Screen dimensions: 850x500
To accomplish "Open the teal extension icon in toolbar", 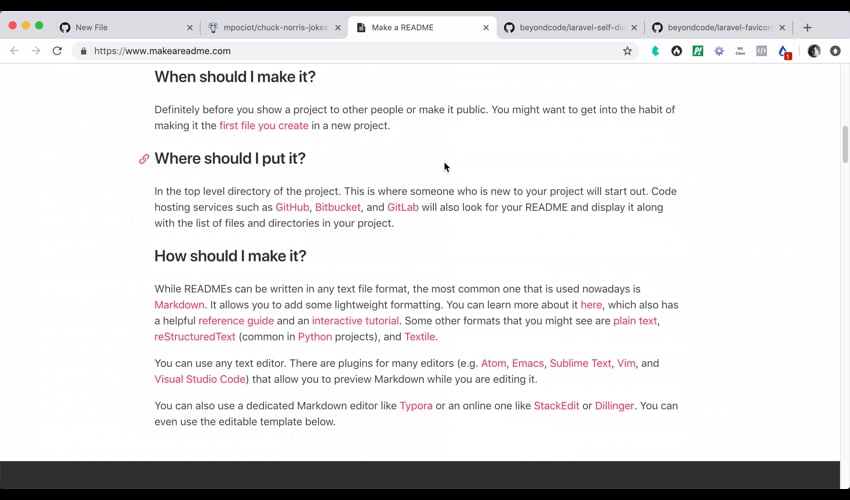I will [x=655, y=51].
